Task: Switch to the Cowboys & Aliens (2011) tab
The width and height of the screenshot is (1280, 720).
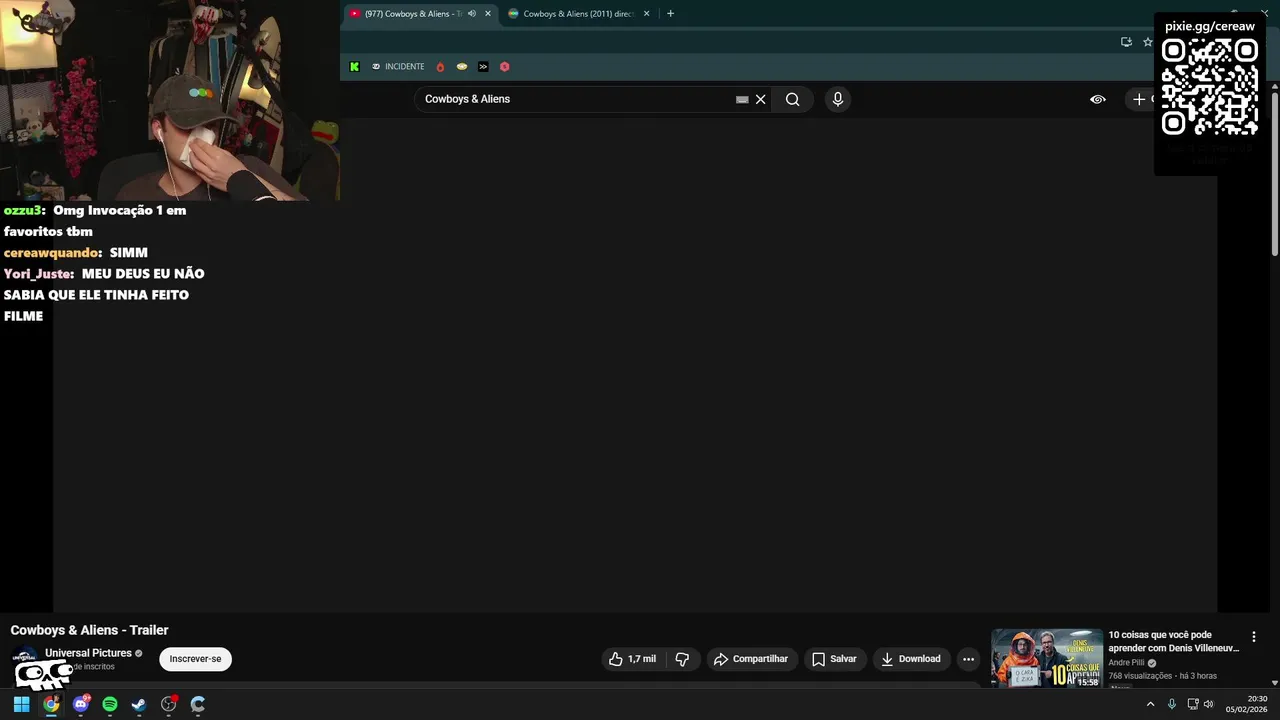Action: (x=578, y=14)
